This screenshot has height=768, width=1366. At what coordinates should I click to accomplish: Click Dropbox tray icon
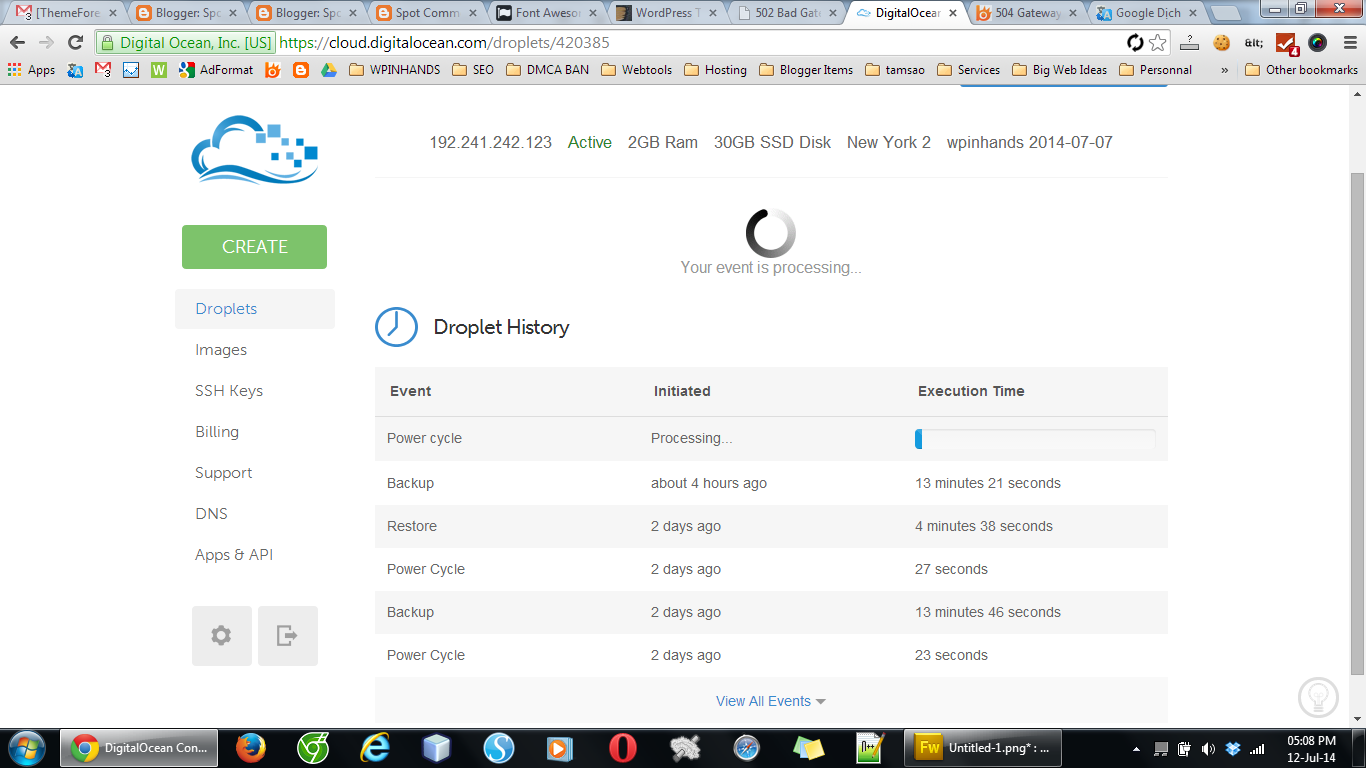[x=1232, y=748]
